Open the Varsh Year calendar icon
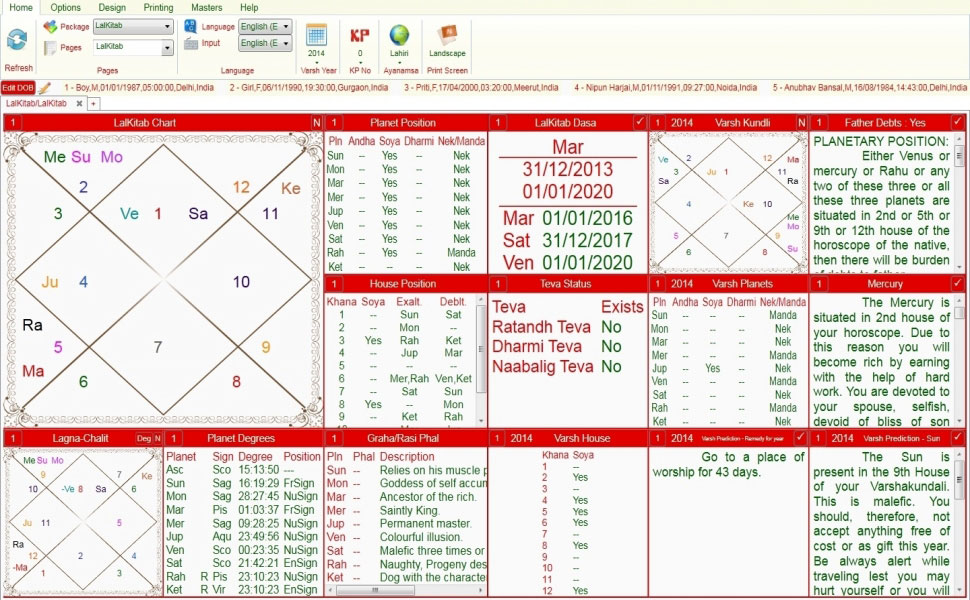The height and width of the screenshot is (600, 970). coord(316,35)
